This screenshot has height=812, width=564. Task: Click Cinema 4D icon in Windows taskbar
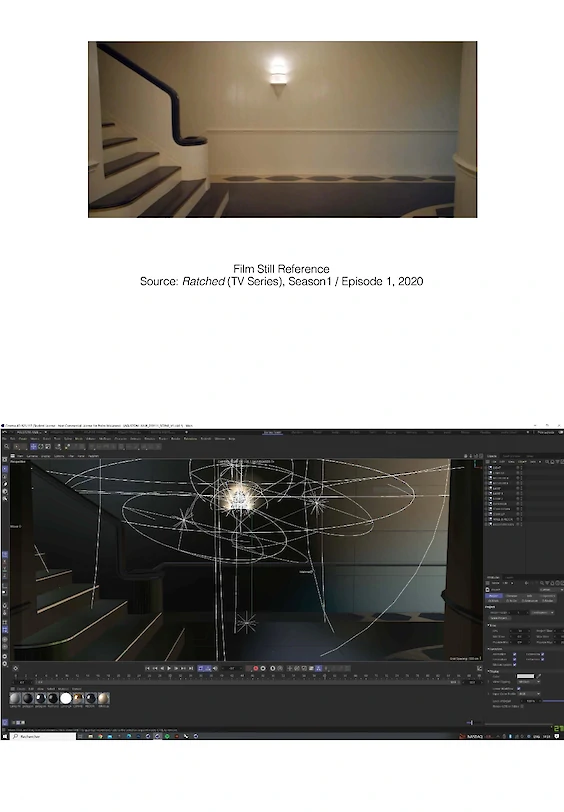pyautogui.click(x=157, y=736)
